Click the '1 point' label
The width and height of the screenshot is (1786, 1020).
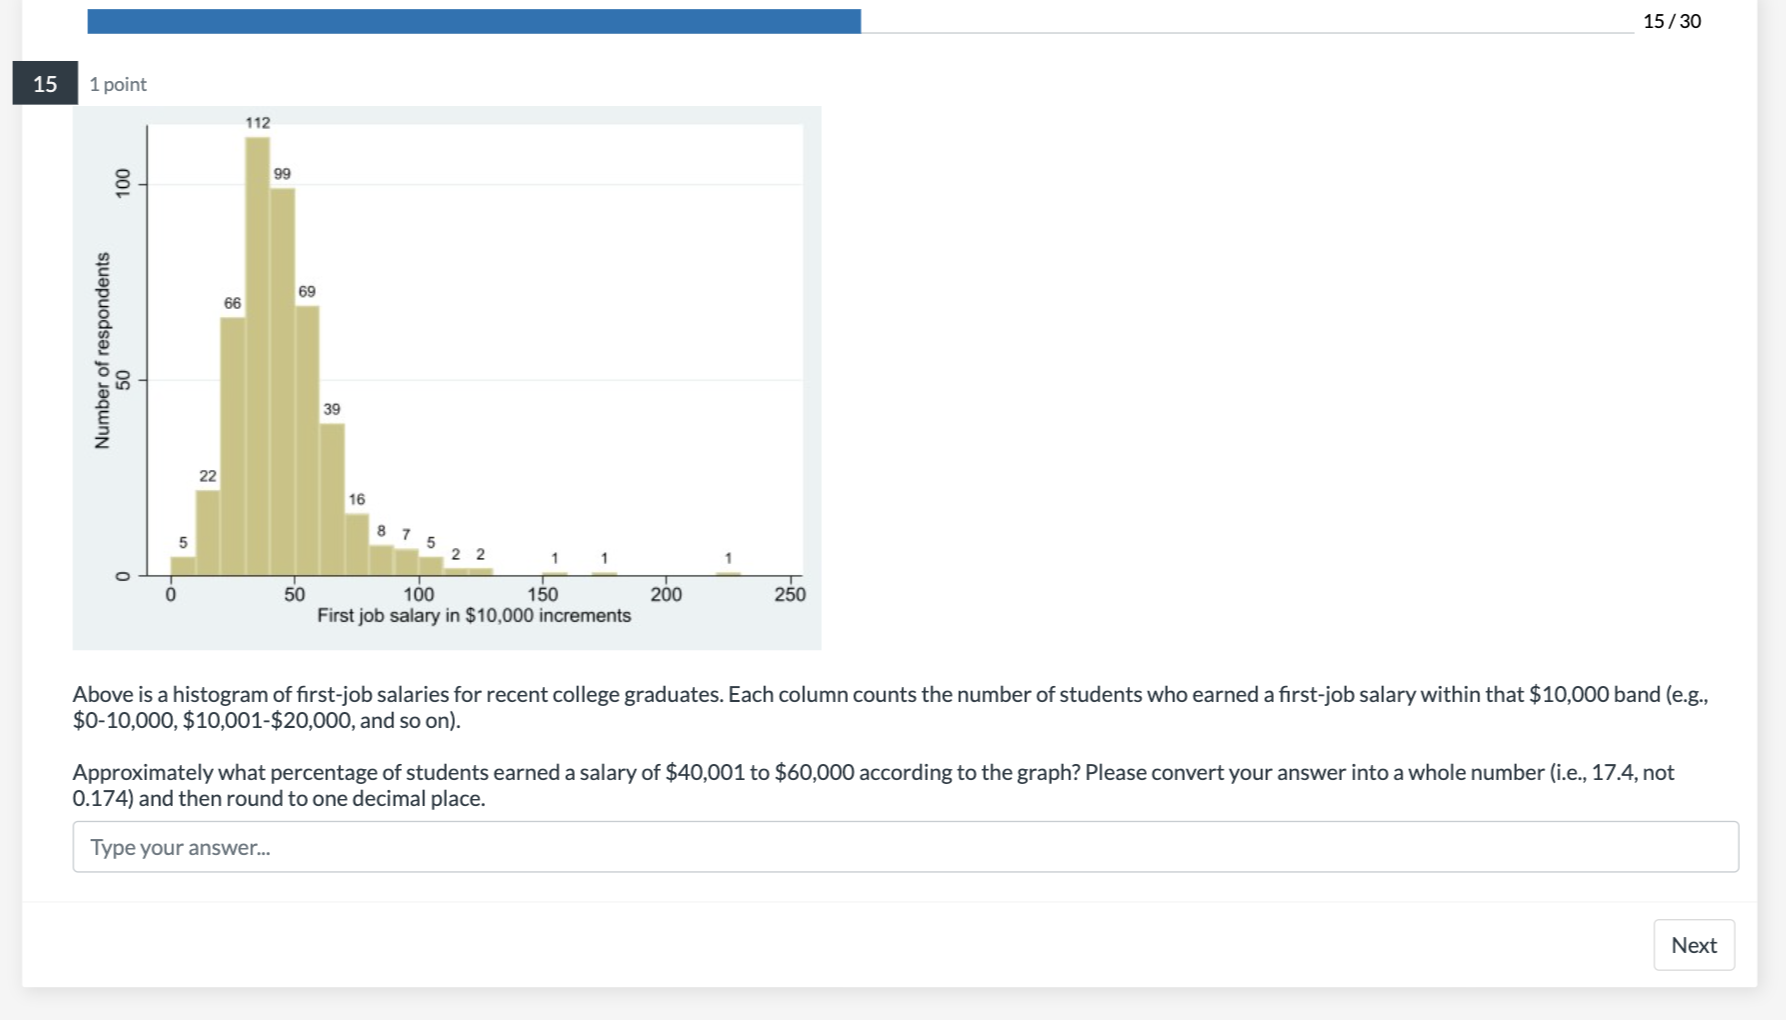pos(118,84)
